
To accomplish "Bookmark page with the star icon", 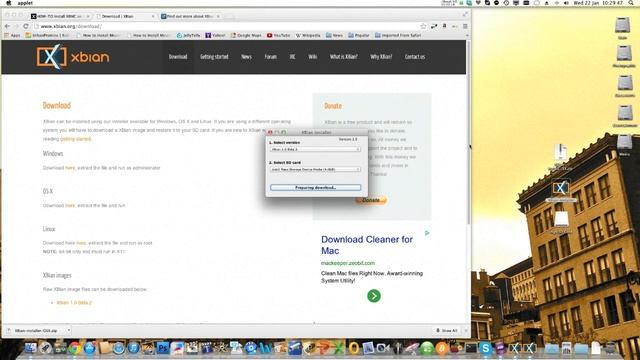I will coord(423,27).
